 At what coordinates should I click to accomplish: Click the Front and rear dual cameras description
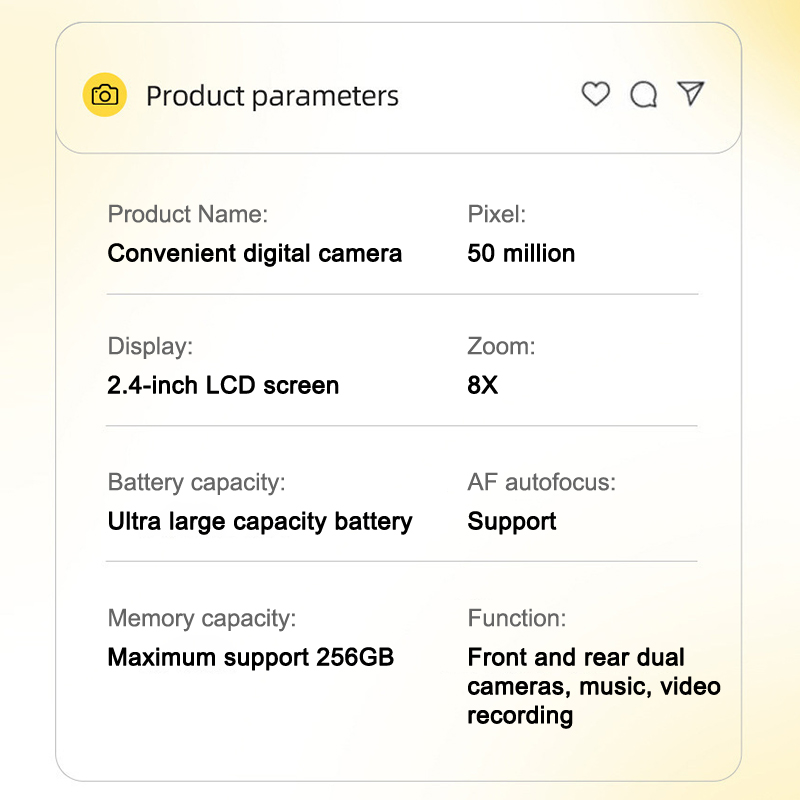[x=593, y=686]
